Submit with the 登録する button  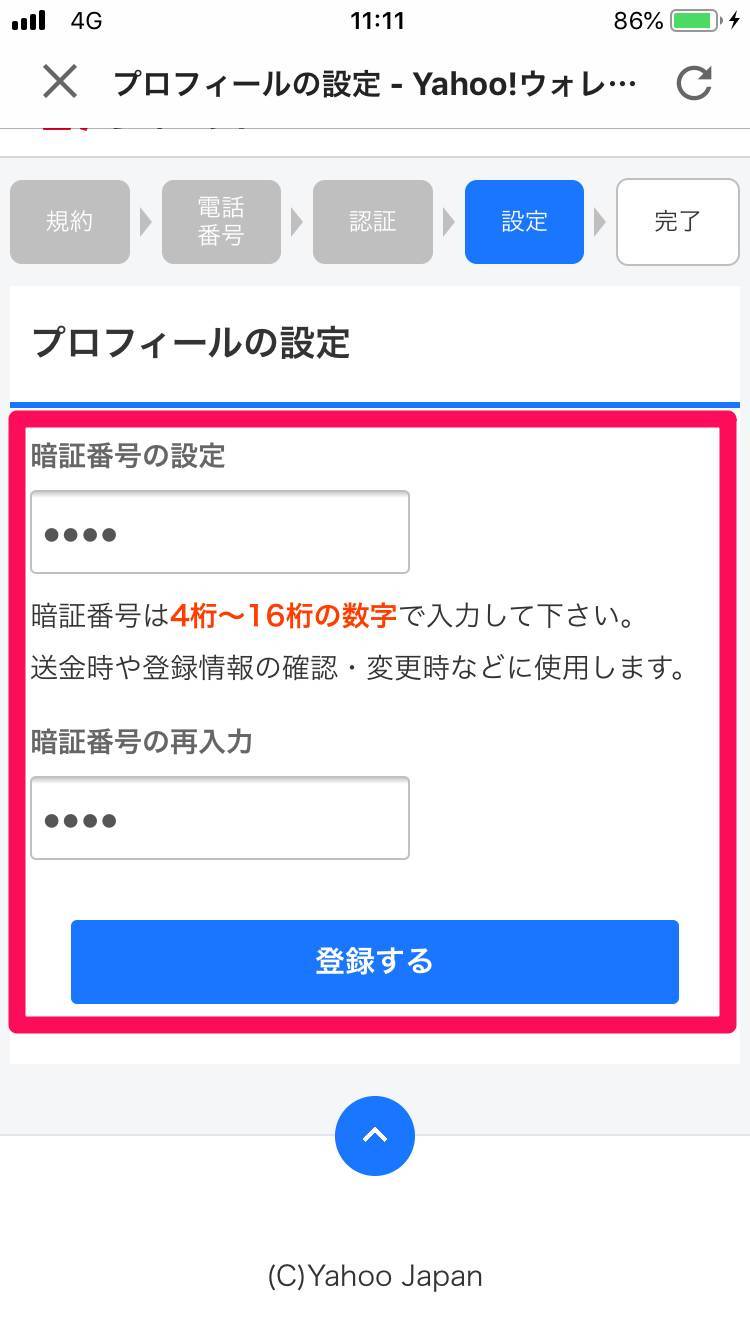375,962
